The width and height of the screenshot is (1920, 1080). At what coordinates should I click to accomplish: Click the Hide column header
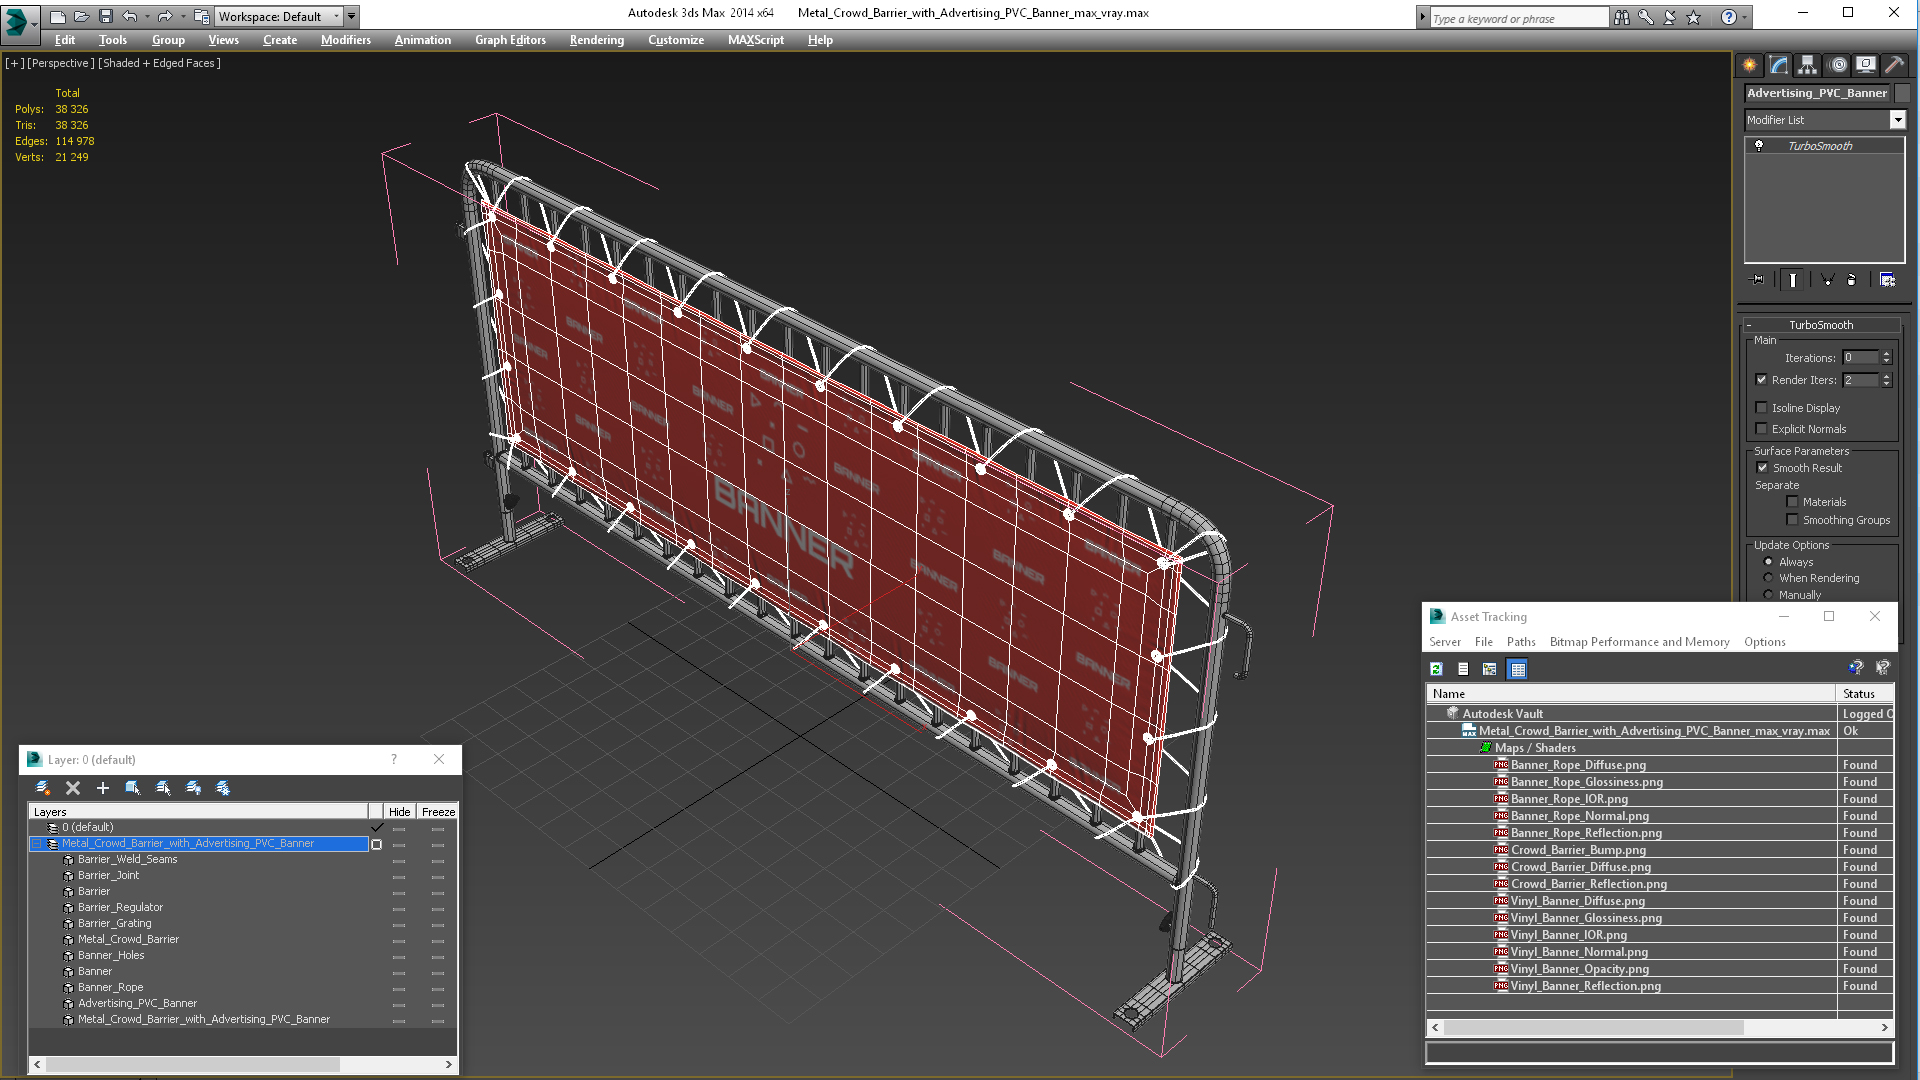tap(399, 812)
